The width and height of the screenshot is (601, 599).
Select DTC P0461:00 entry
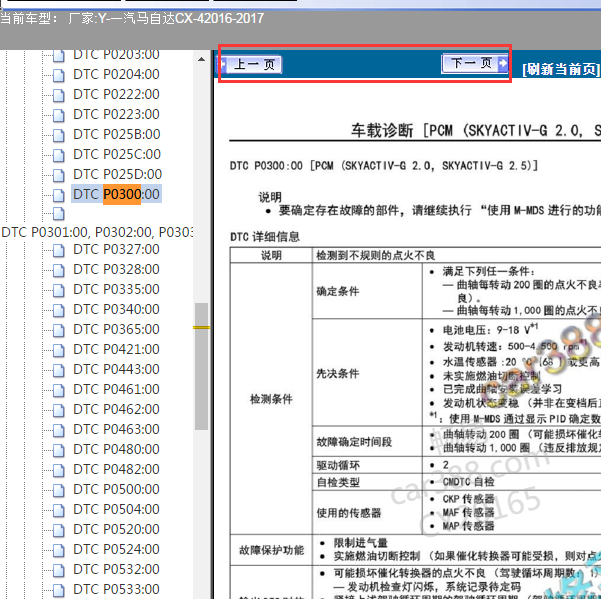[x=116, y=389]
